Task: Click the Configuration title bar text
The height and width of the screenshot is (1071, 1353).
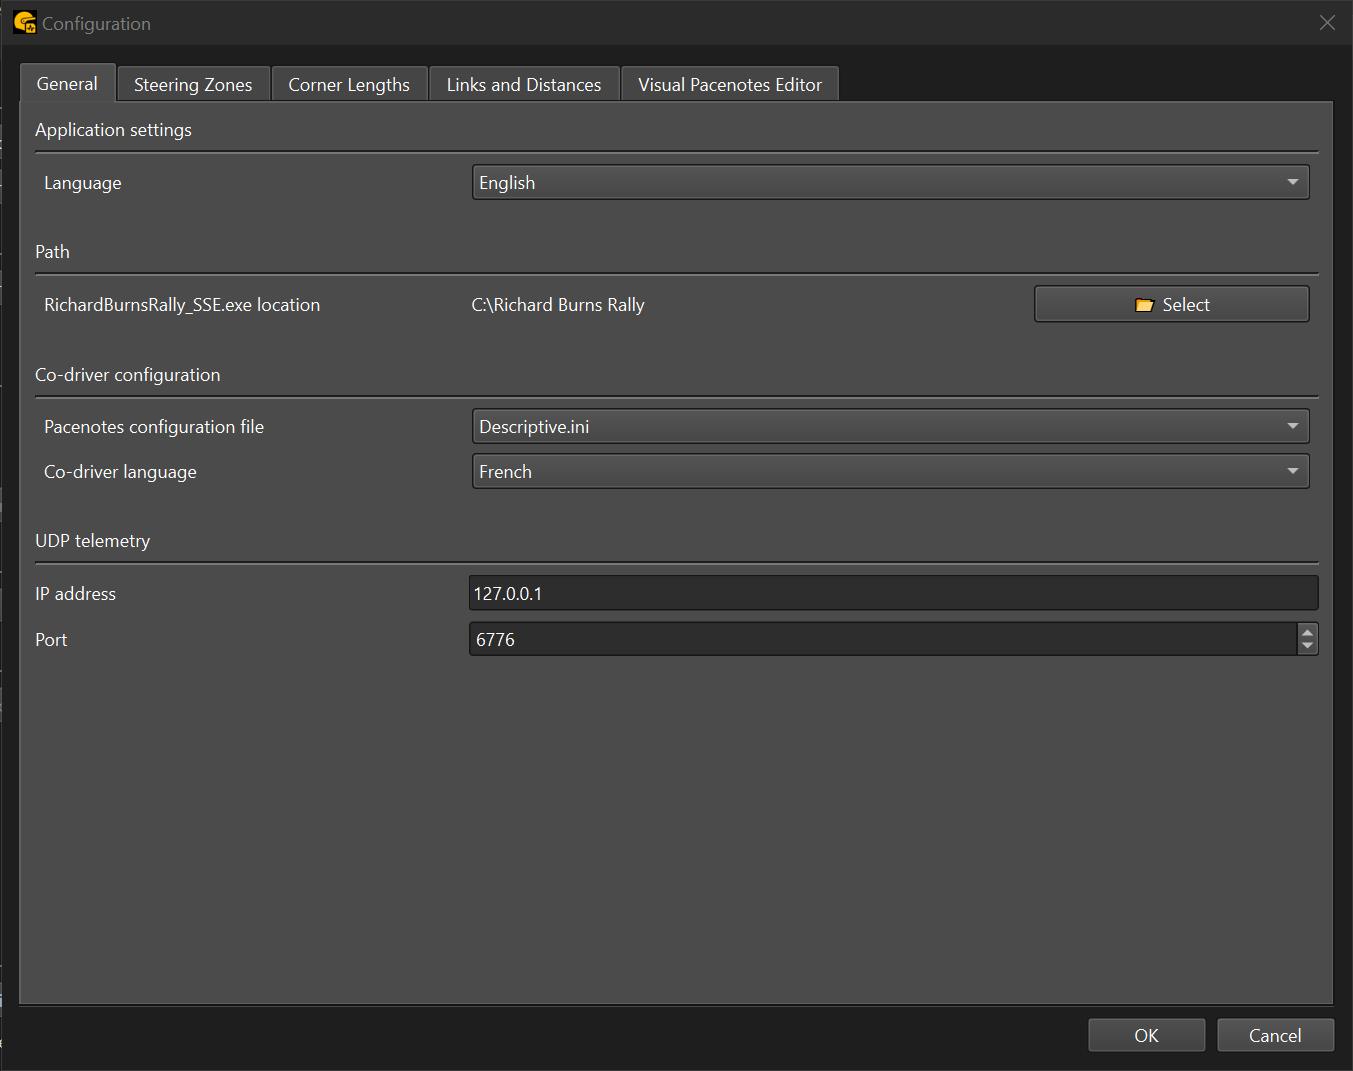Action: pyautogui.click(x=96, y=24)
